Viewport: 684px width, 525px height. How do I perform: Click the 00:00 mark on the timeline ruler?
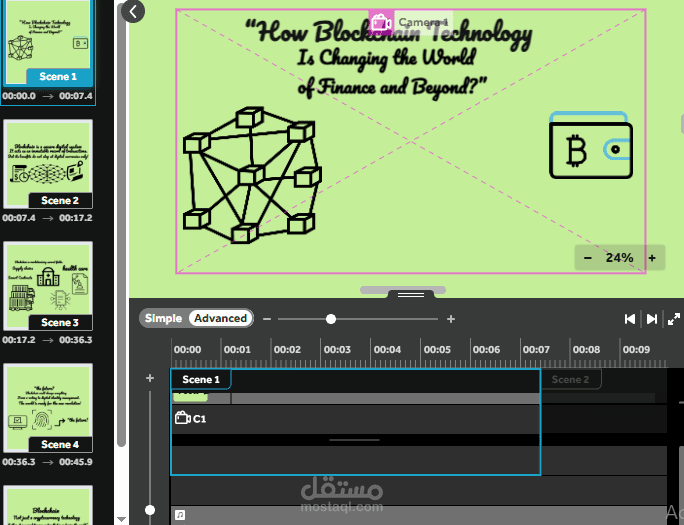tap(188, 349)
